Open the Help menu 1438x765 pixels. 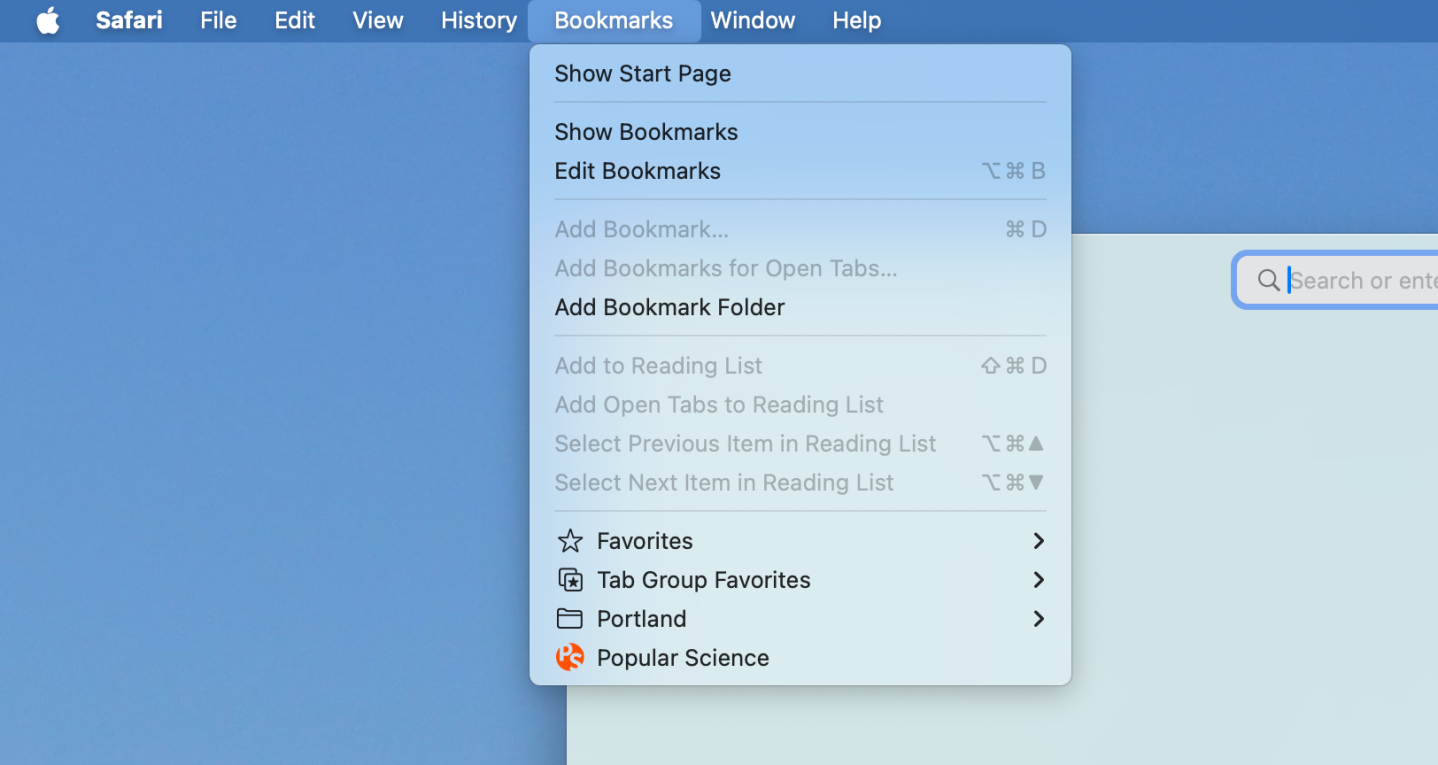pos(856,20)
